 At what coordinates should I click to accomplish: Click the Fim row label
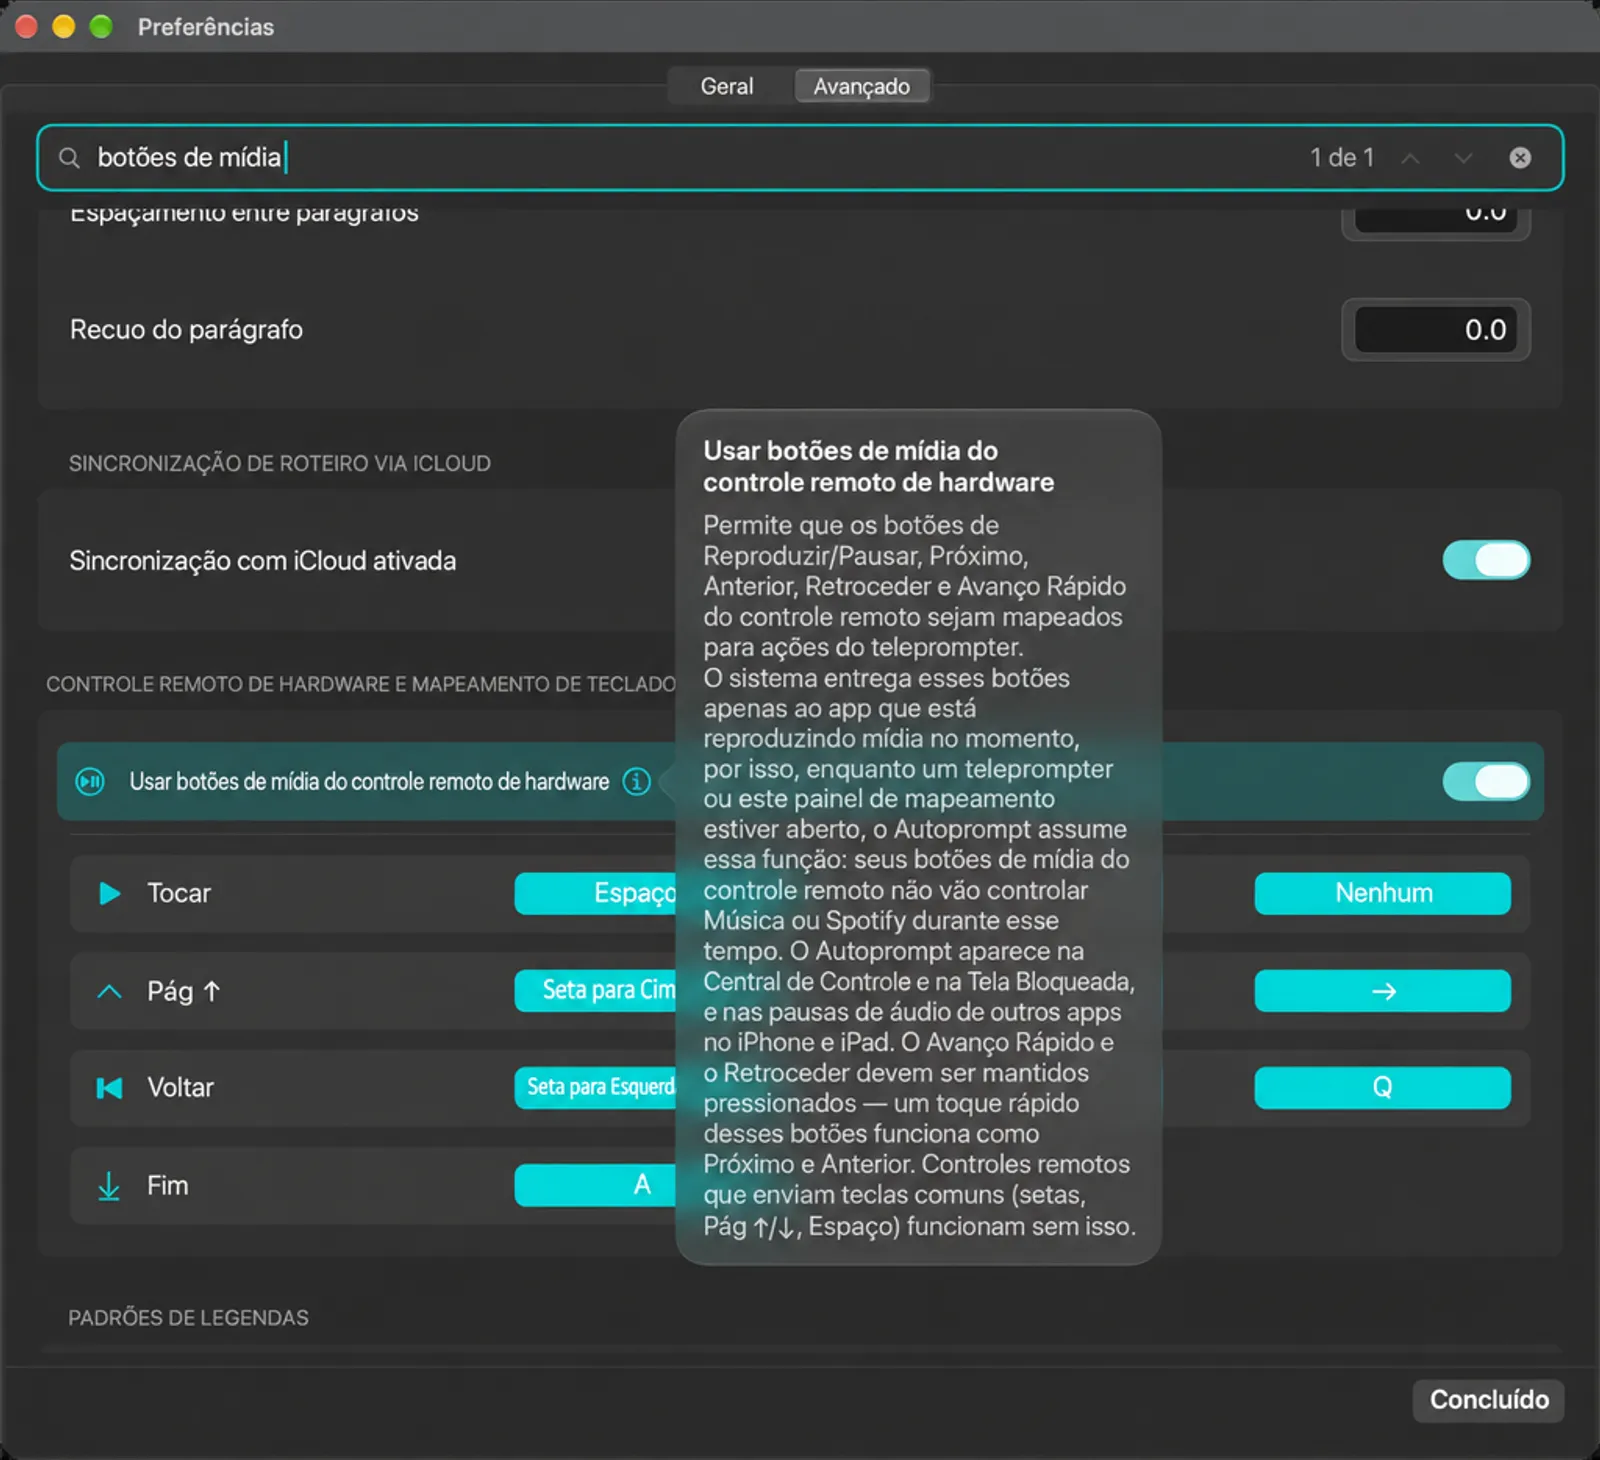[x=167, y=1185]
